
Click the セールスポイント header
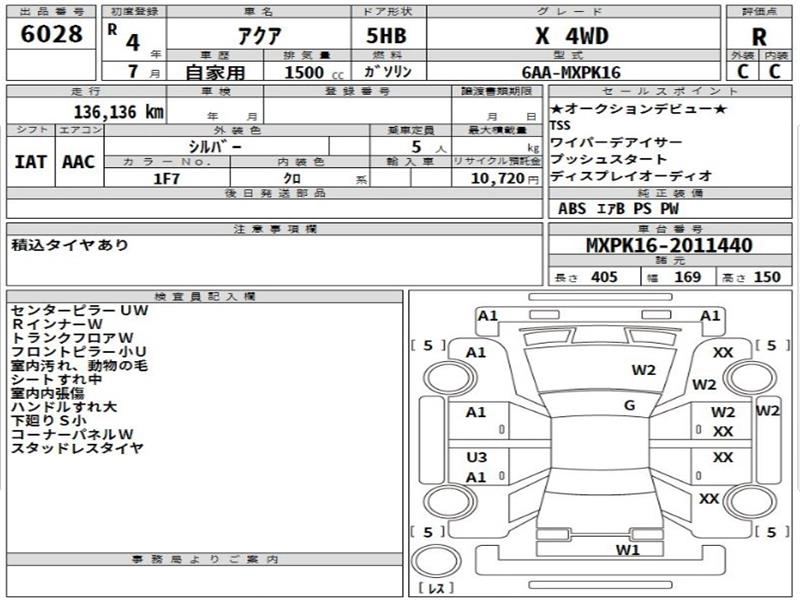tap(670, 91)
